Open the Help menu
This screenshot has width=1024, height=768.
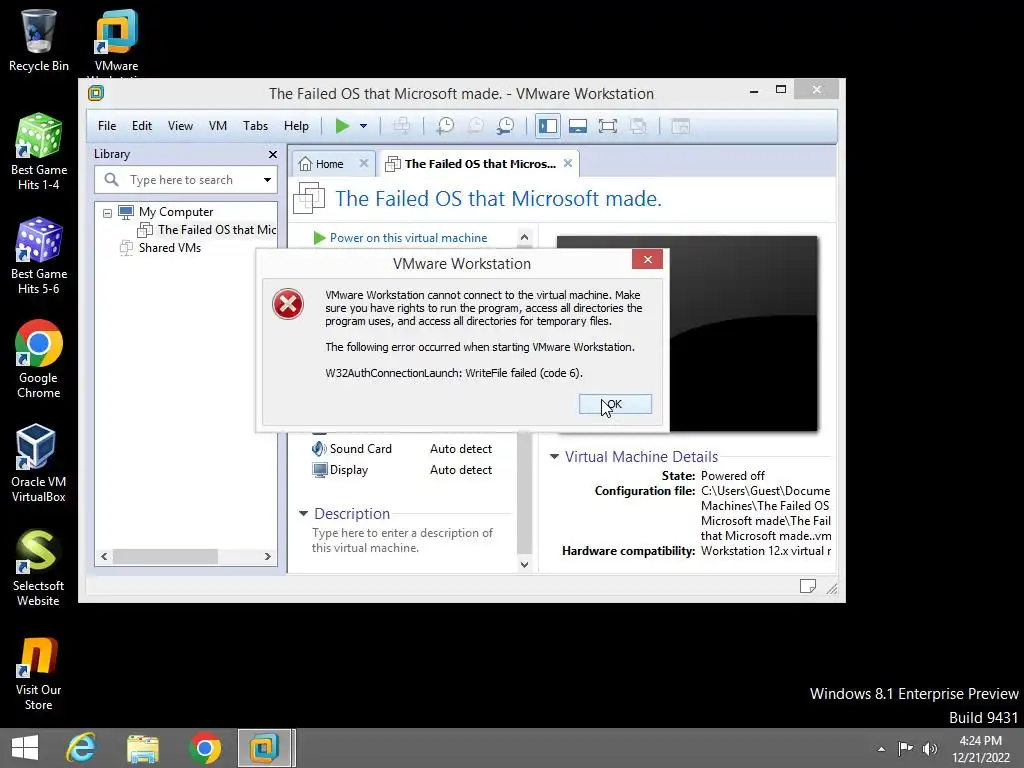coord(296,126)
